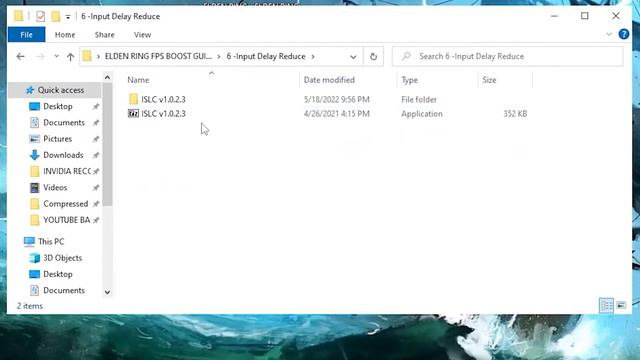This screenshot has height=360, width=640.
Task: Focus the Search 6 -Input Delay Reduce box
Action: (508, 56)
